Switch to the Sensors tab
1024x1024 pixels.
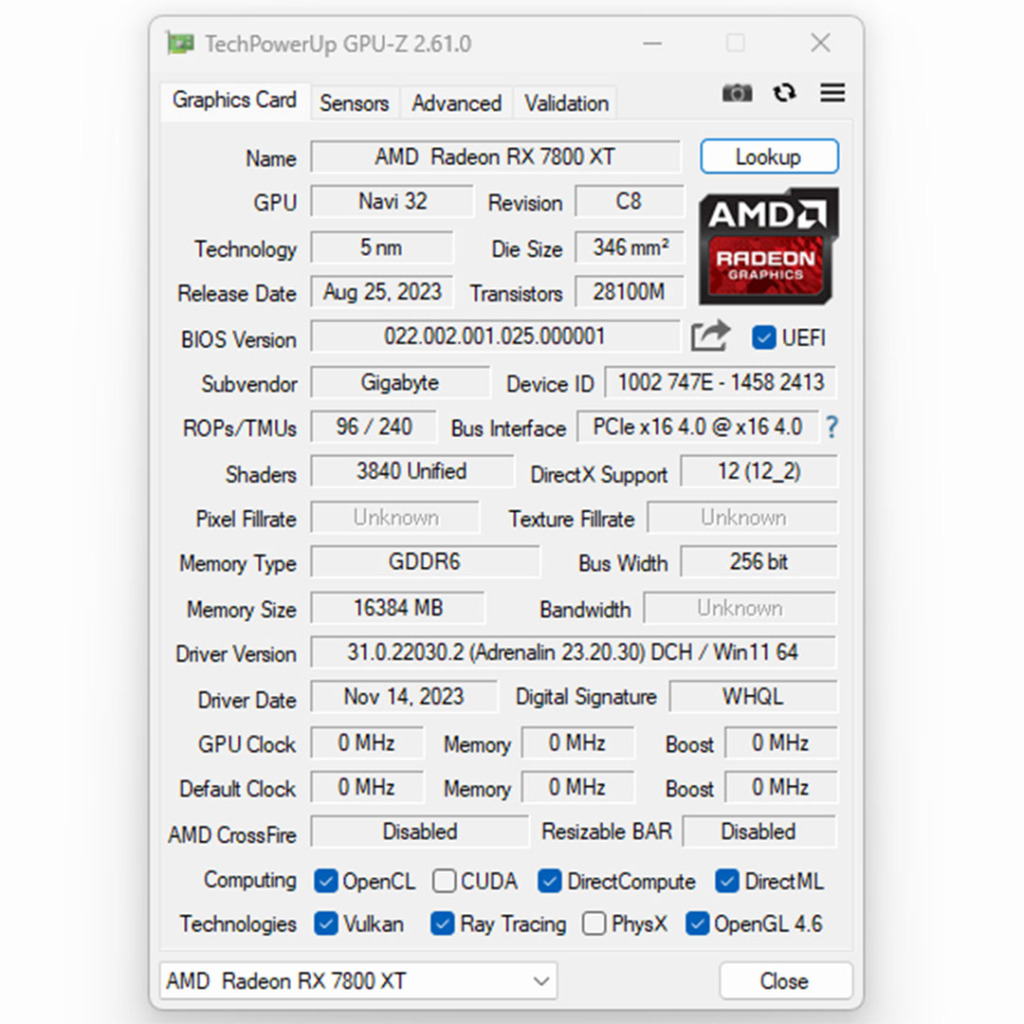[x=354, y=103]
